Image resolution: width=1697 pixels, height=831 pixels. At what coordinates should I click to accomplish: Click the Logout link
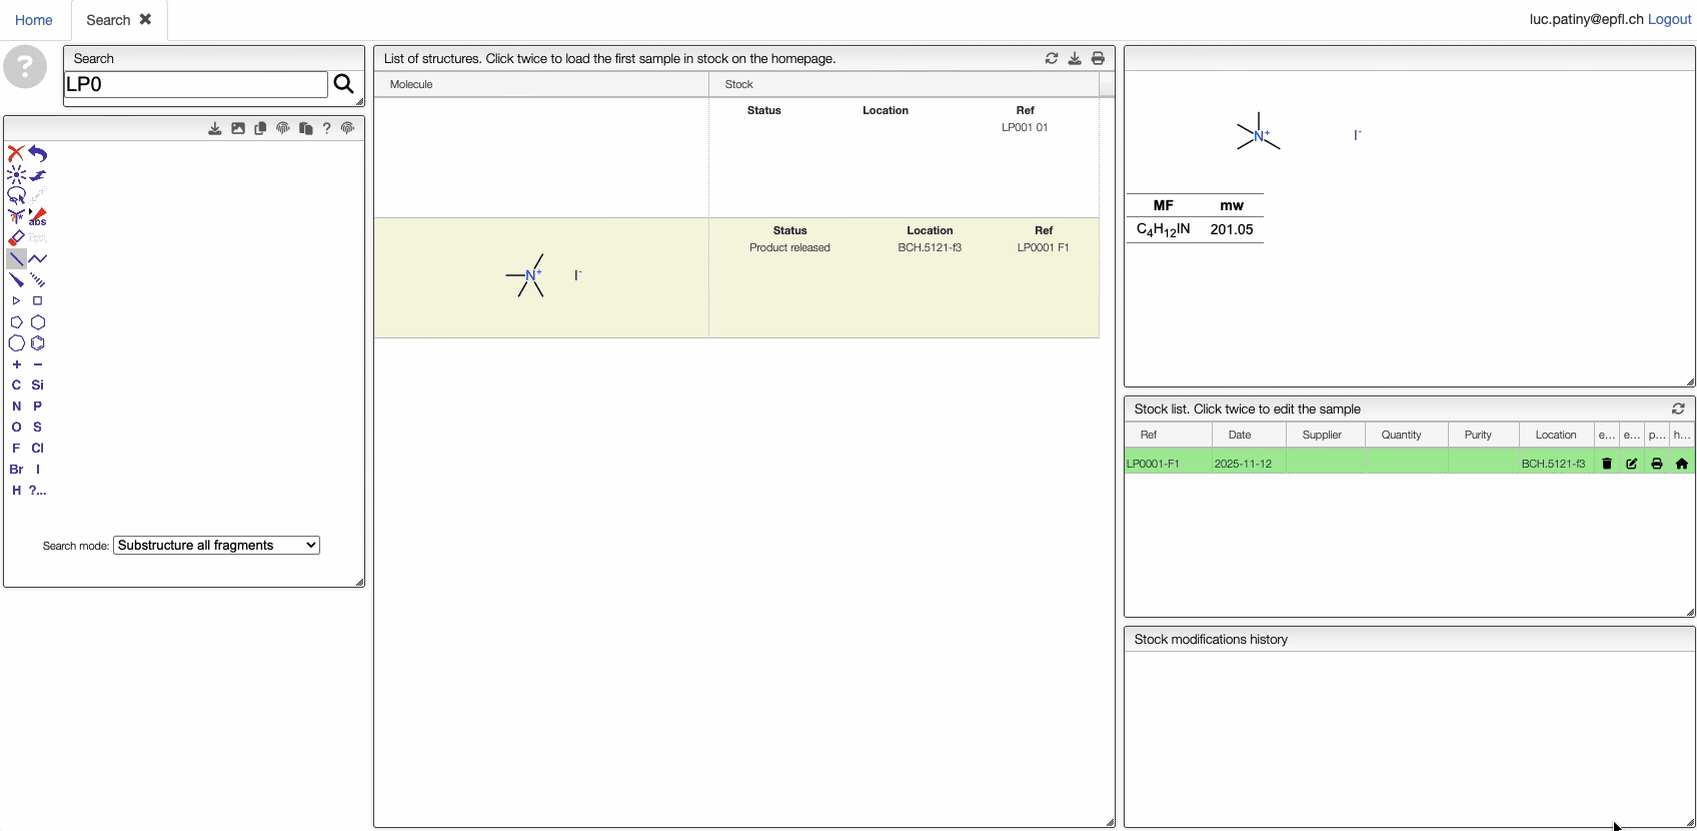click(x=1669, y=19)
